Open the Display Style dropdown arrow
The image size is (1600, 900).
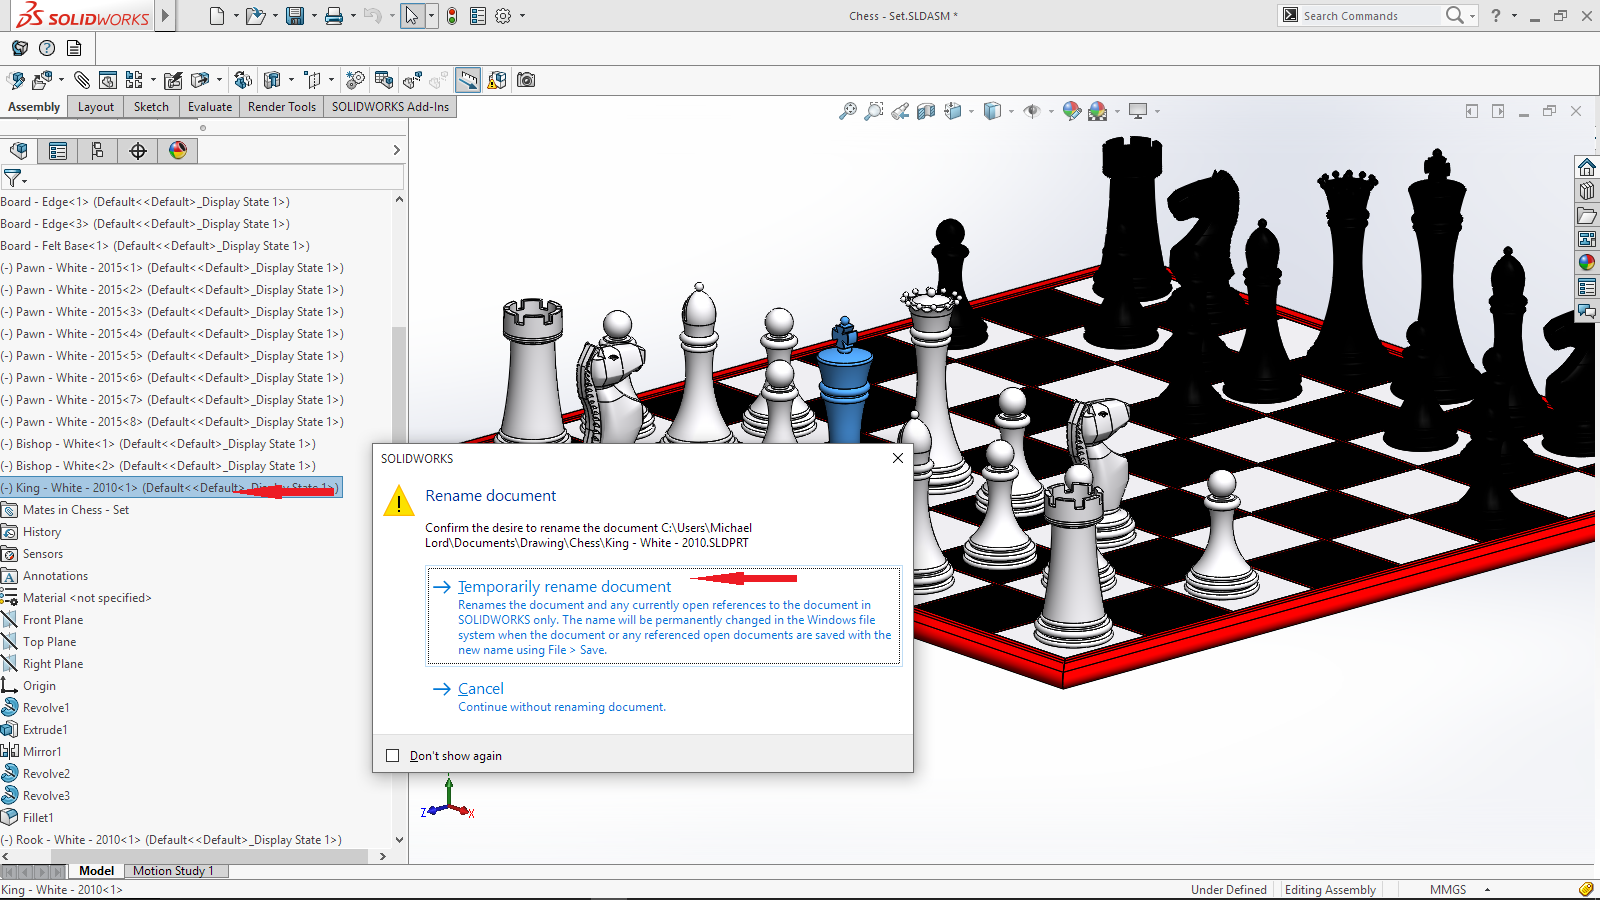1011,111
